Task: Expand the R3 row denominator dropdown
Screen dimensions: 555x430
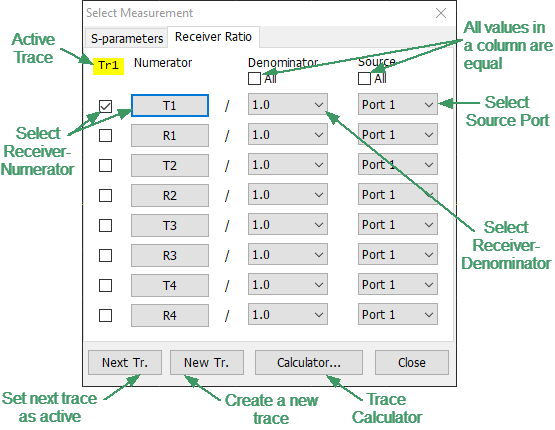Action: click(x=288, y=254)
